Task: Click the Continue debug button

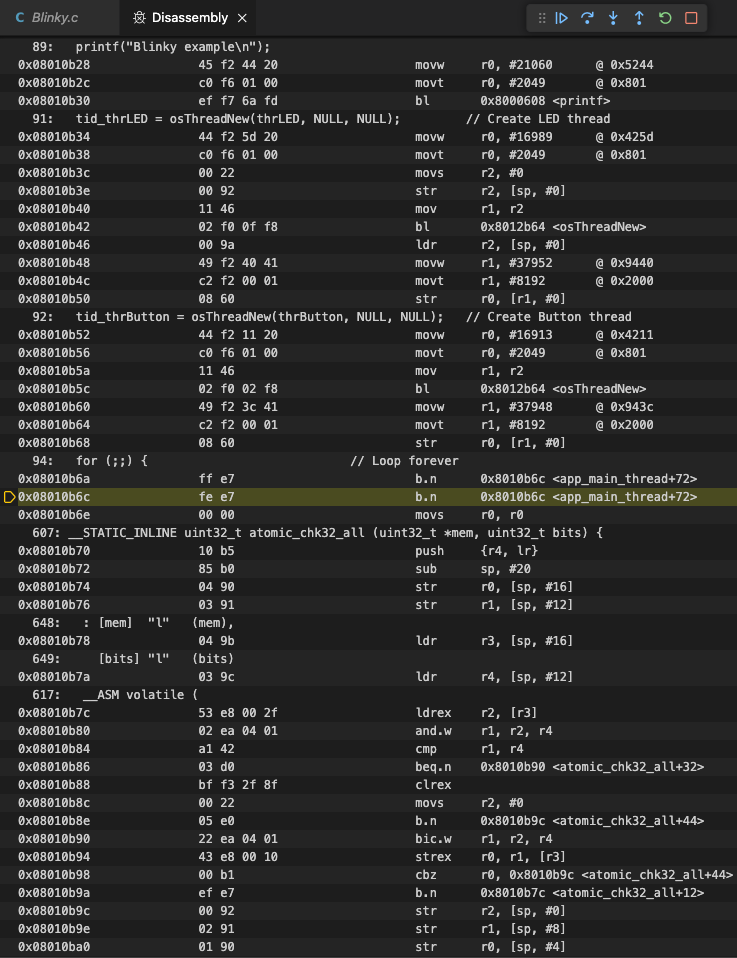Action: coord(562,18)
